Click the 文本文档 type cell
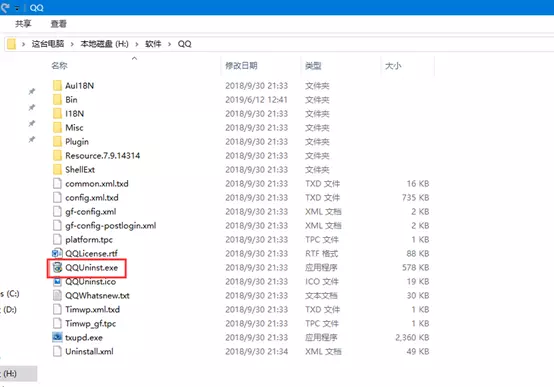The width and height of the screenshot is (554, 387). coord(321,295)
